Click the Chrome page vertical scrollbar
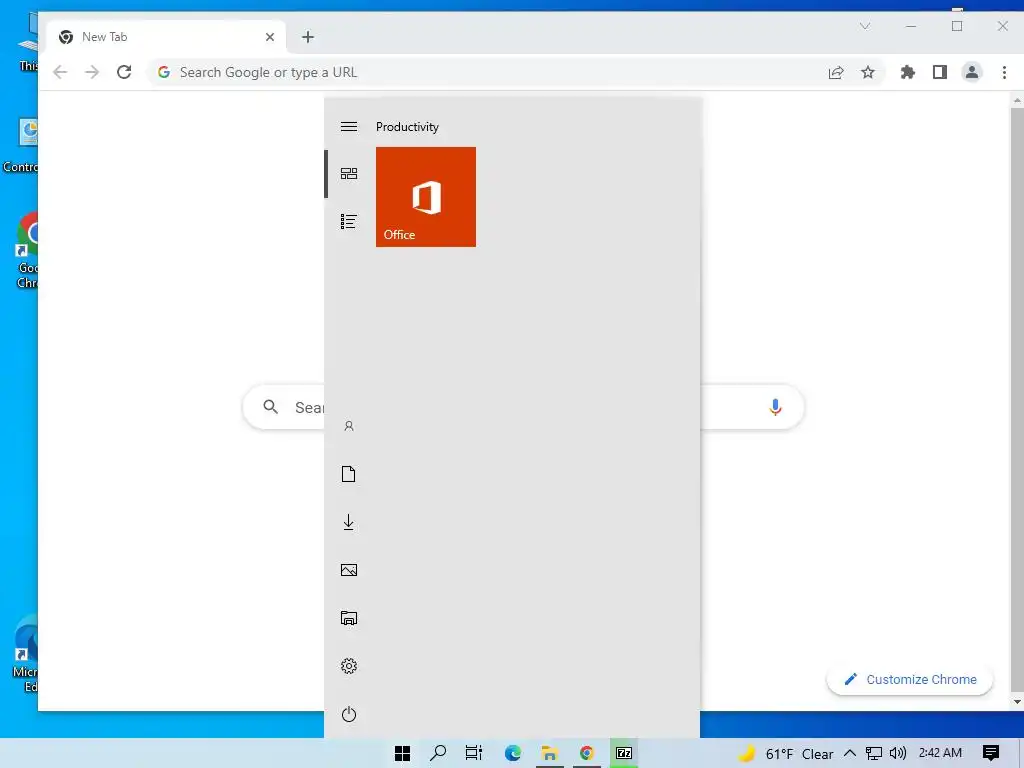Screen dimensions: 1024x768 [1017, 398]
